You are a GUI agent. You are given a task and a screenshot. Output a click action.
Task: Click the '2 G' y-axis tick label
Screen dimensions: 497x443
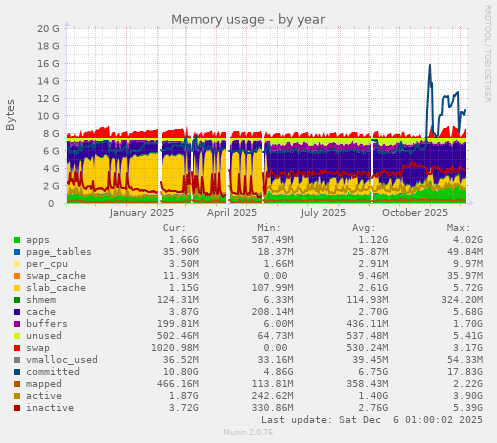click(51, 186)
